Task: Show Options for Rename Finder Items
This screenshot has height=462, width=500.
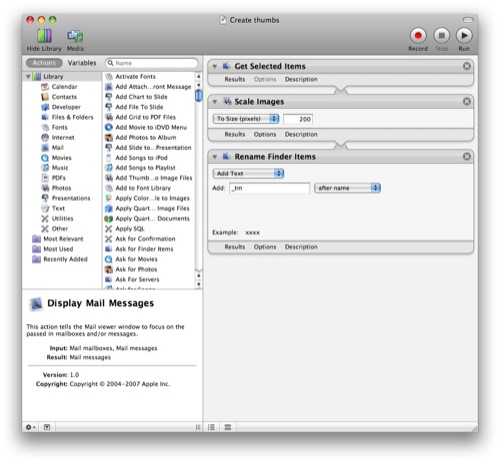Action: 265,247
